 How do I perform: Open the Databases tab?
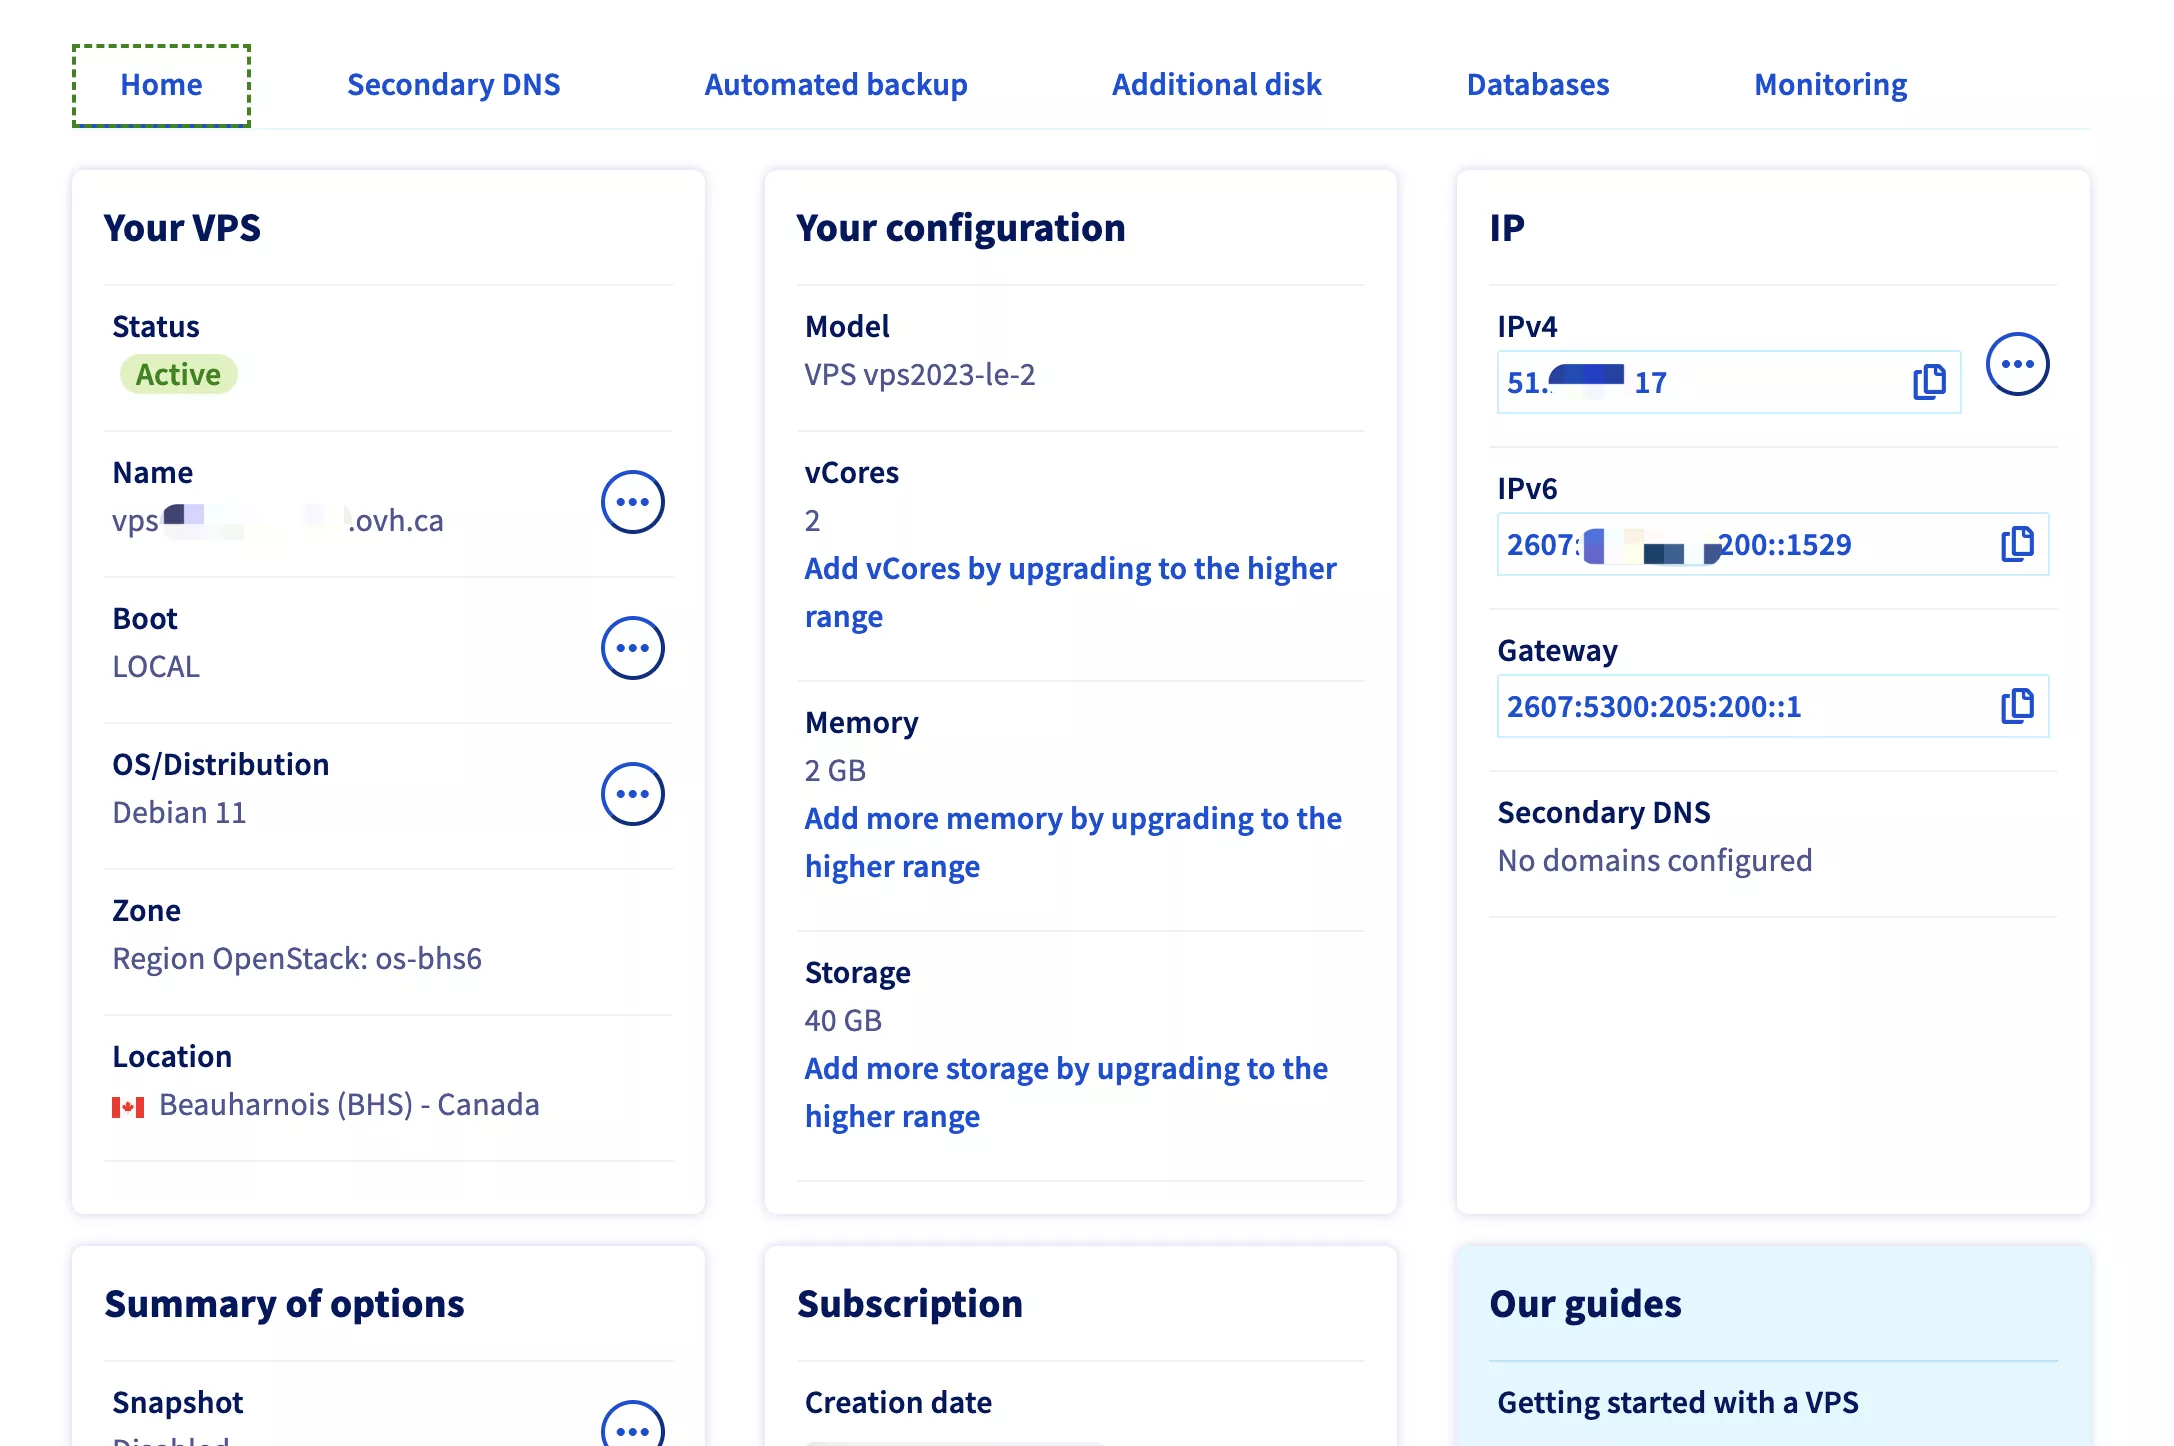click(1537, 85)
